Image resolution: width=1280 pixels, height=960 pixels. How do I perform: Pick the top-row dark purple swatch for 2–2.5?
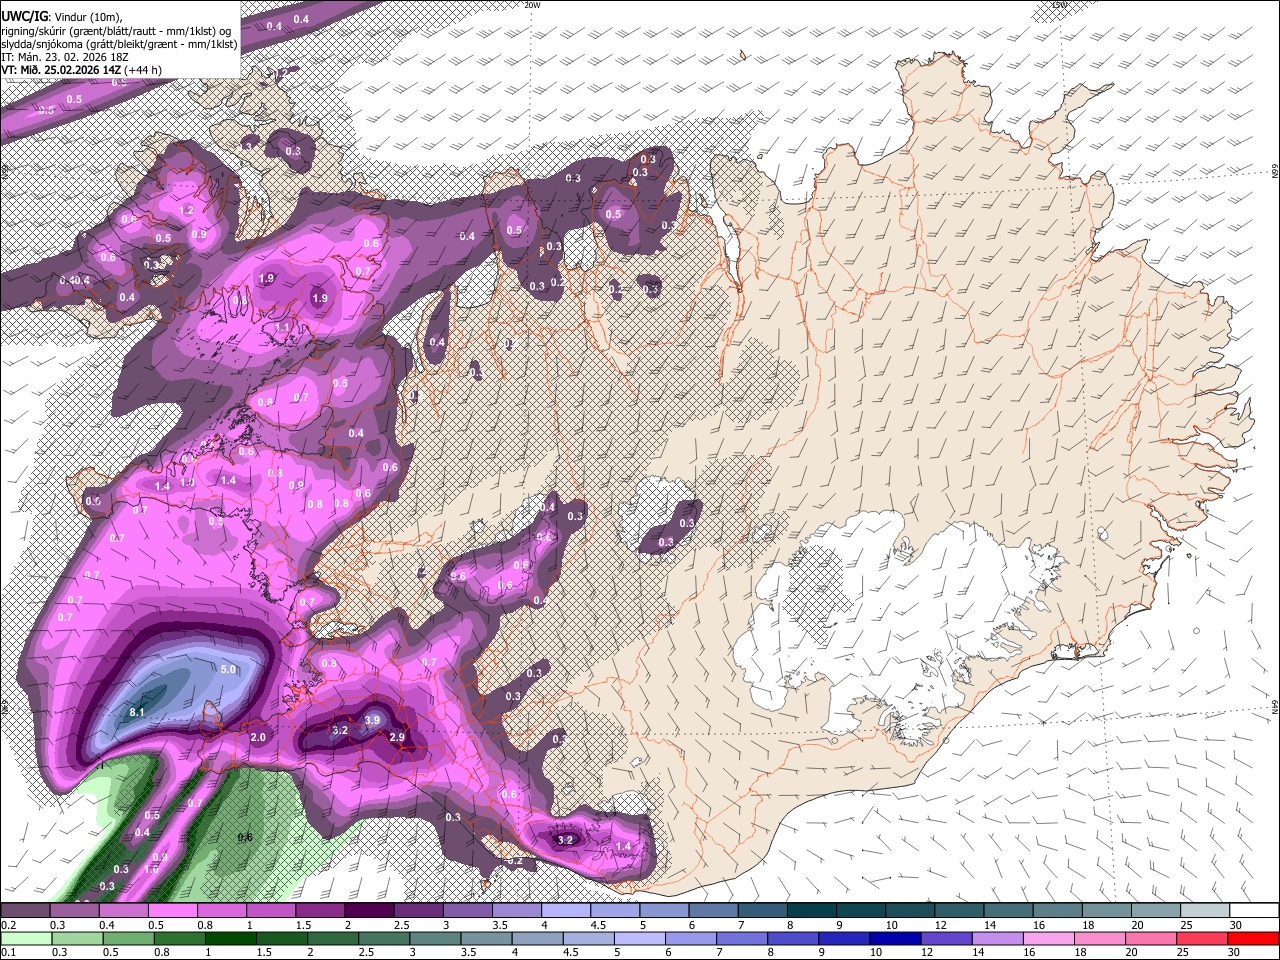coord(368,910)
